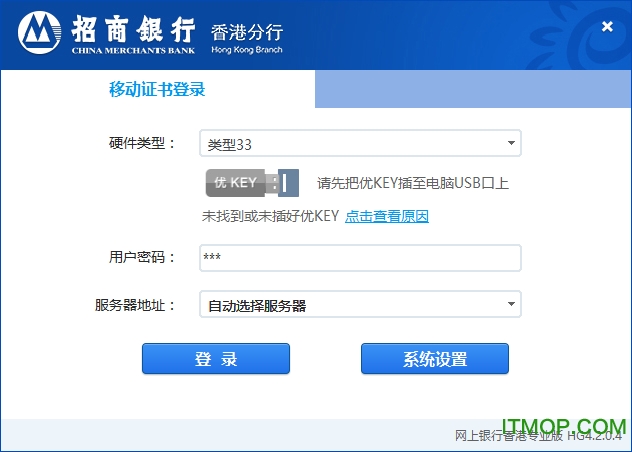Screen dimensions: 632x452
Task: Click the arrow on the hardware type combo box
Action: (510, 144)
